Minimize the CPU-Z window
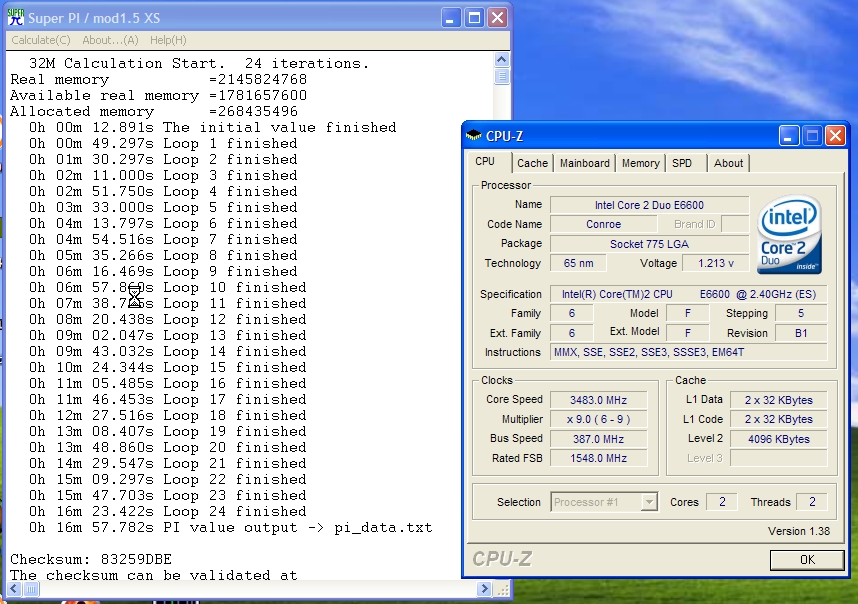The height and width of the screenshot is (604, 858). [788, 136]
